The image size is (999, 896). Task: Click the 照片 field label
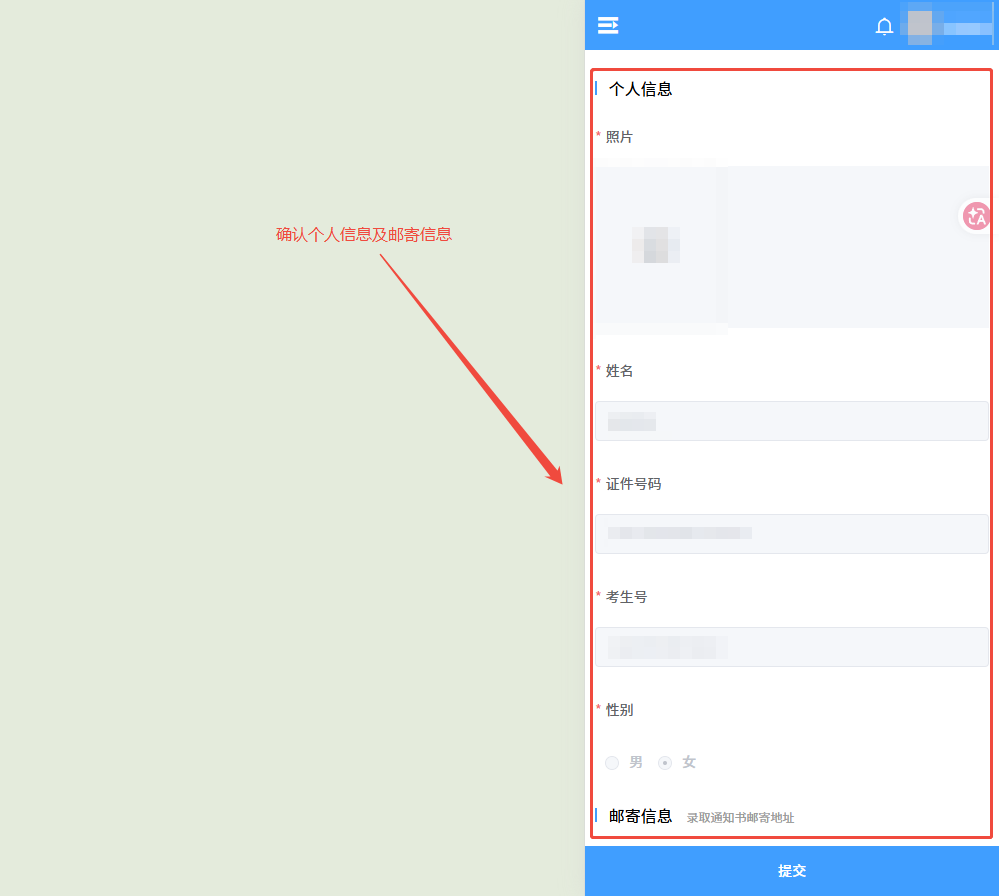click(x=619, y=137)
